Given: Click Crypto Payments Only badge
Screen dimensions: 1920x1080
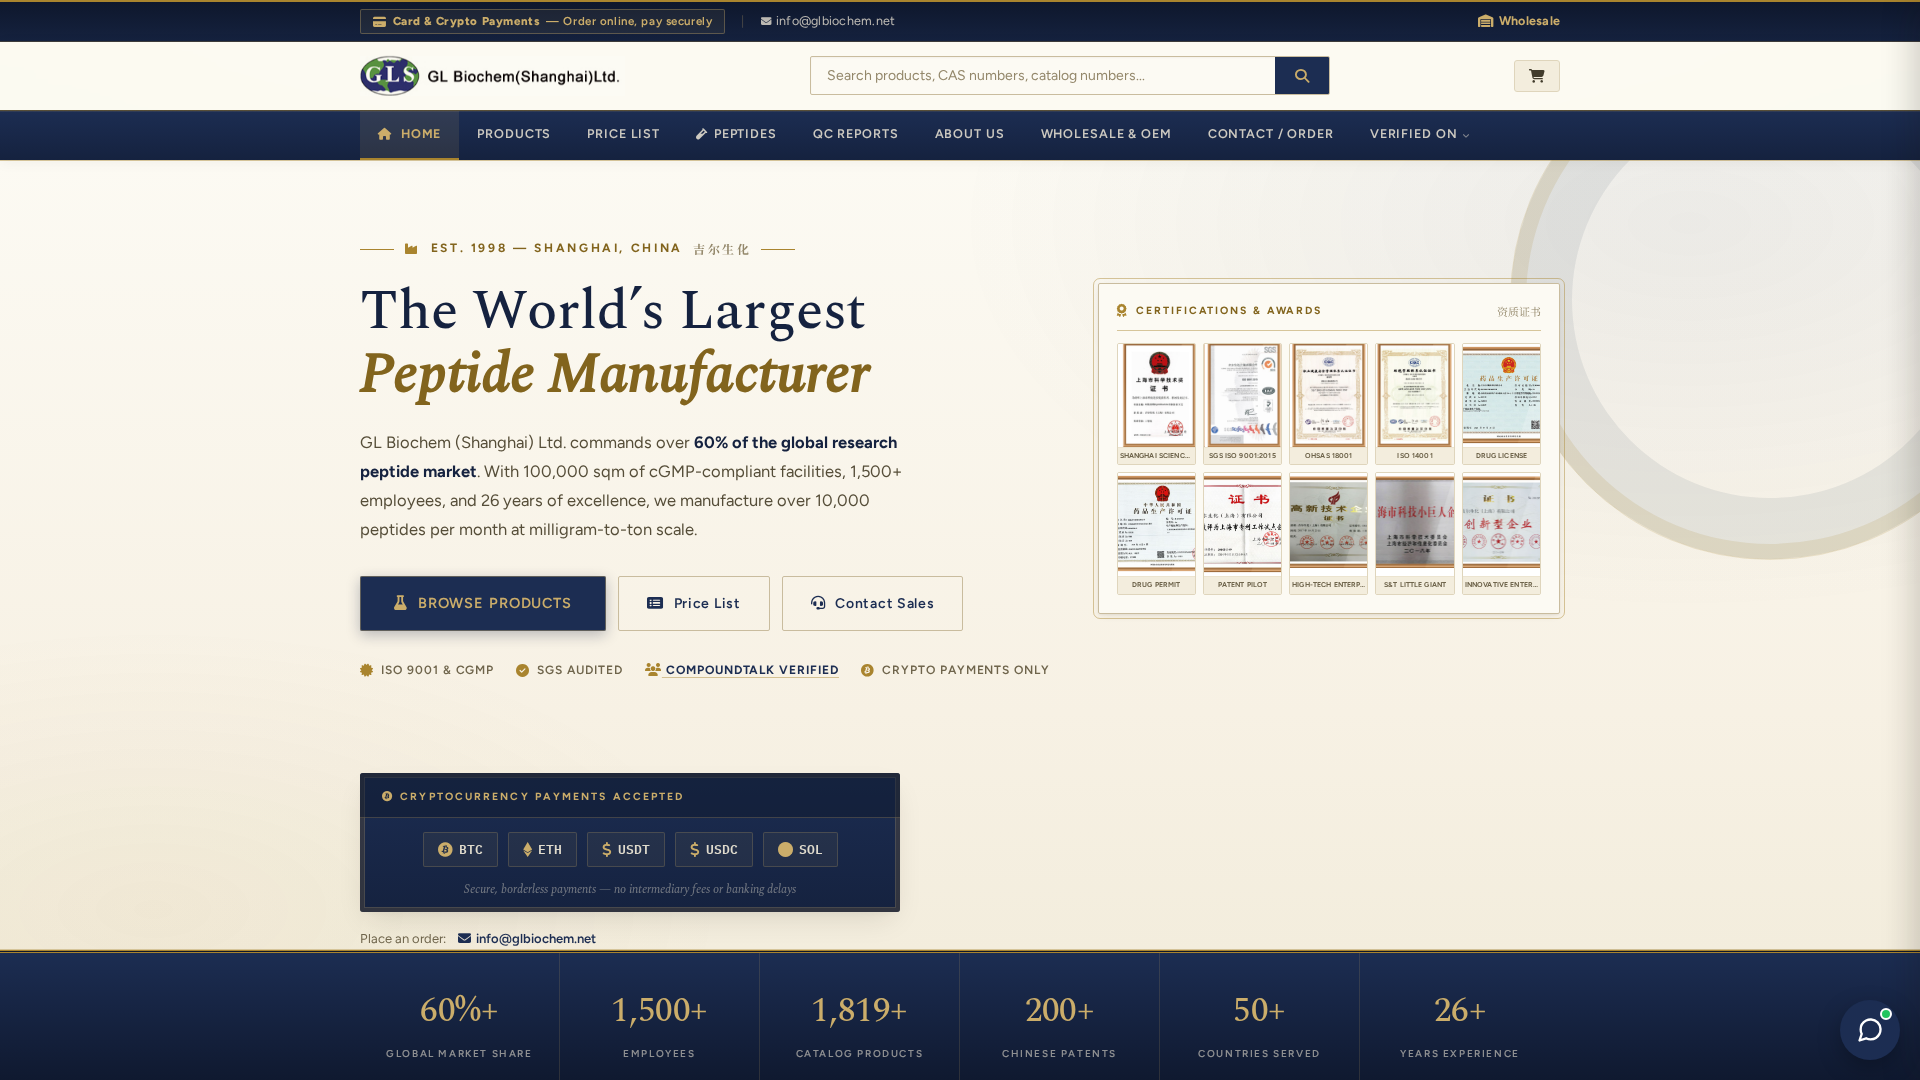Looking at the screenshot, I should tap(955, 670).
